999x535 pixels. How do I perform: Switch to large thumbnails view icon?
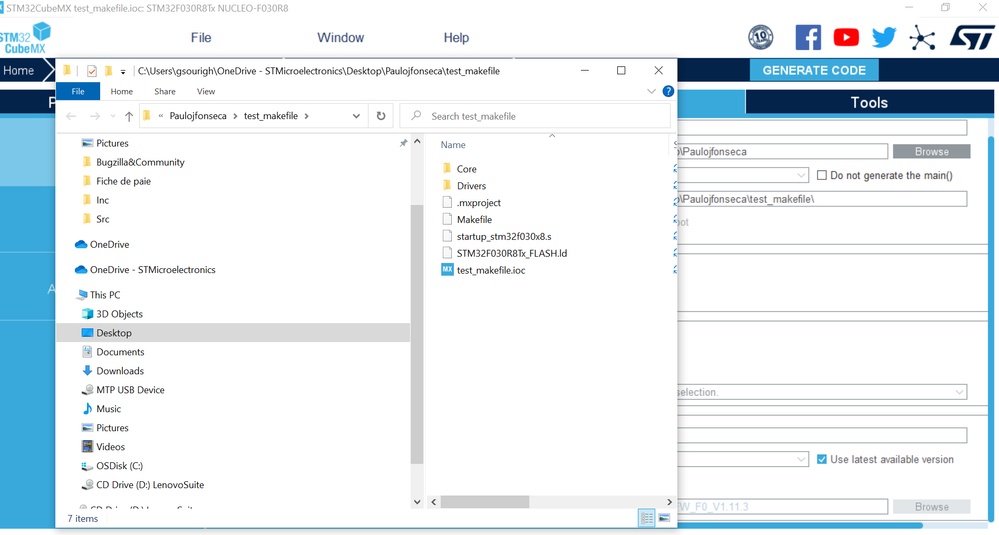tap(664, 518)
